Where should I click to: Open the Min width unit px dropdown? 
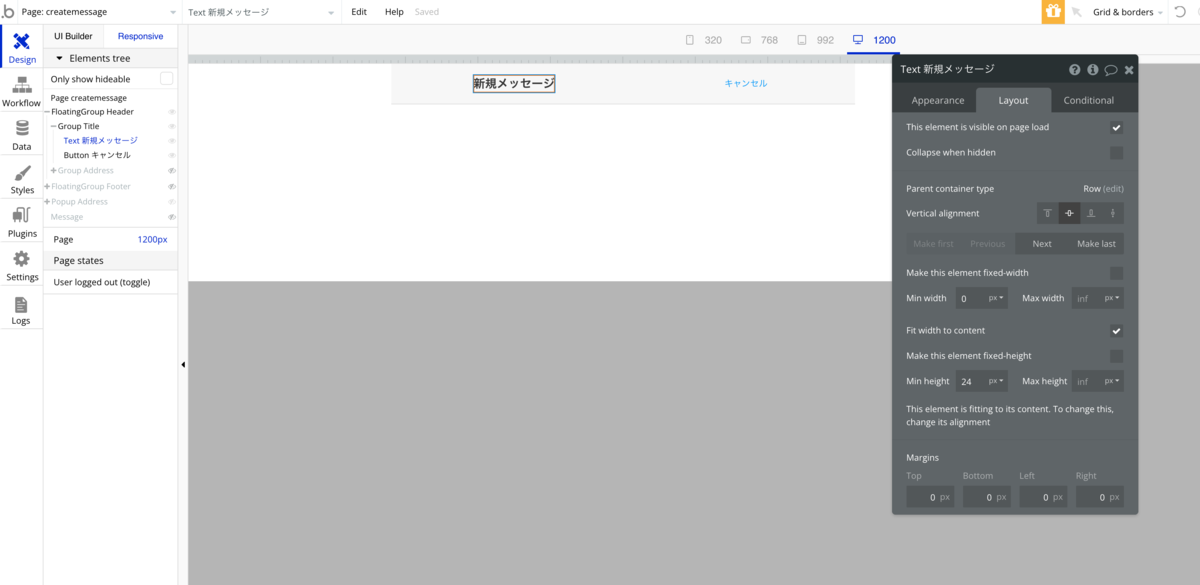pos(996,298)
